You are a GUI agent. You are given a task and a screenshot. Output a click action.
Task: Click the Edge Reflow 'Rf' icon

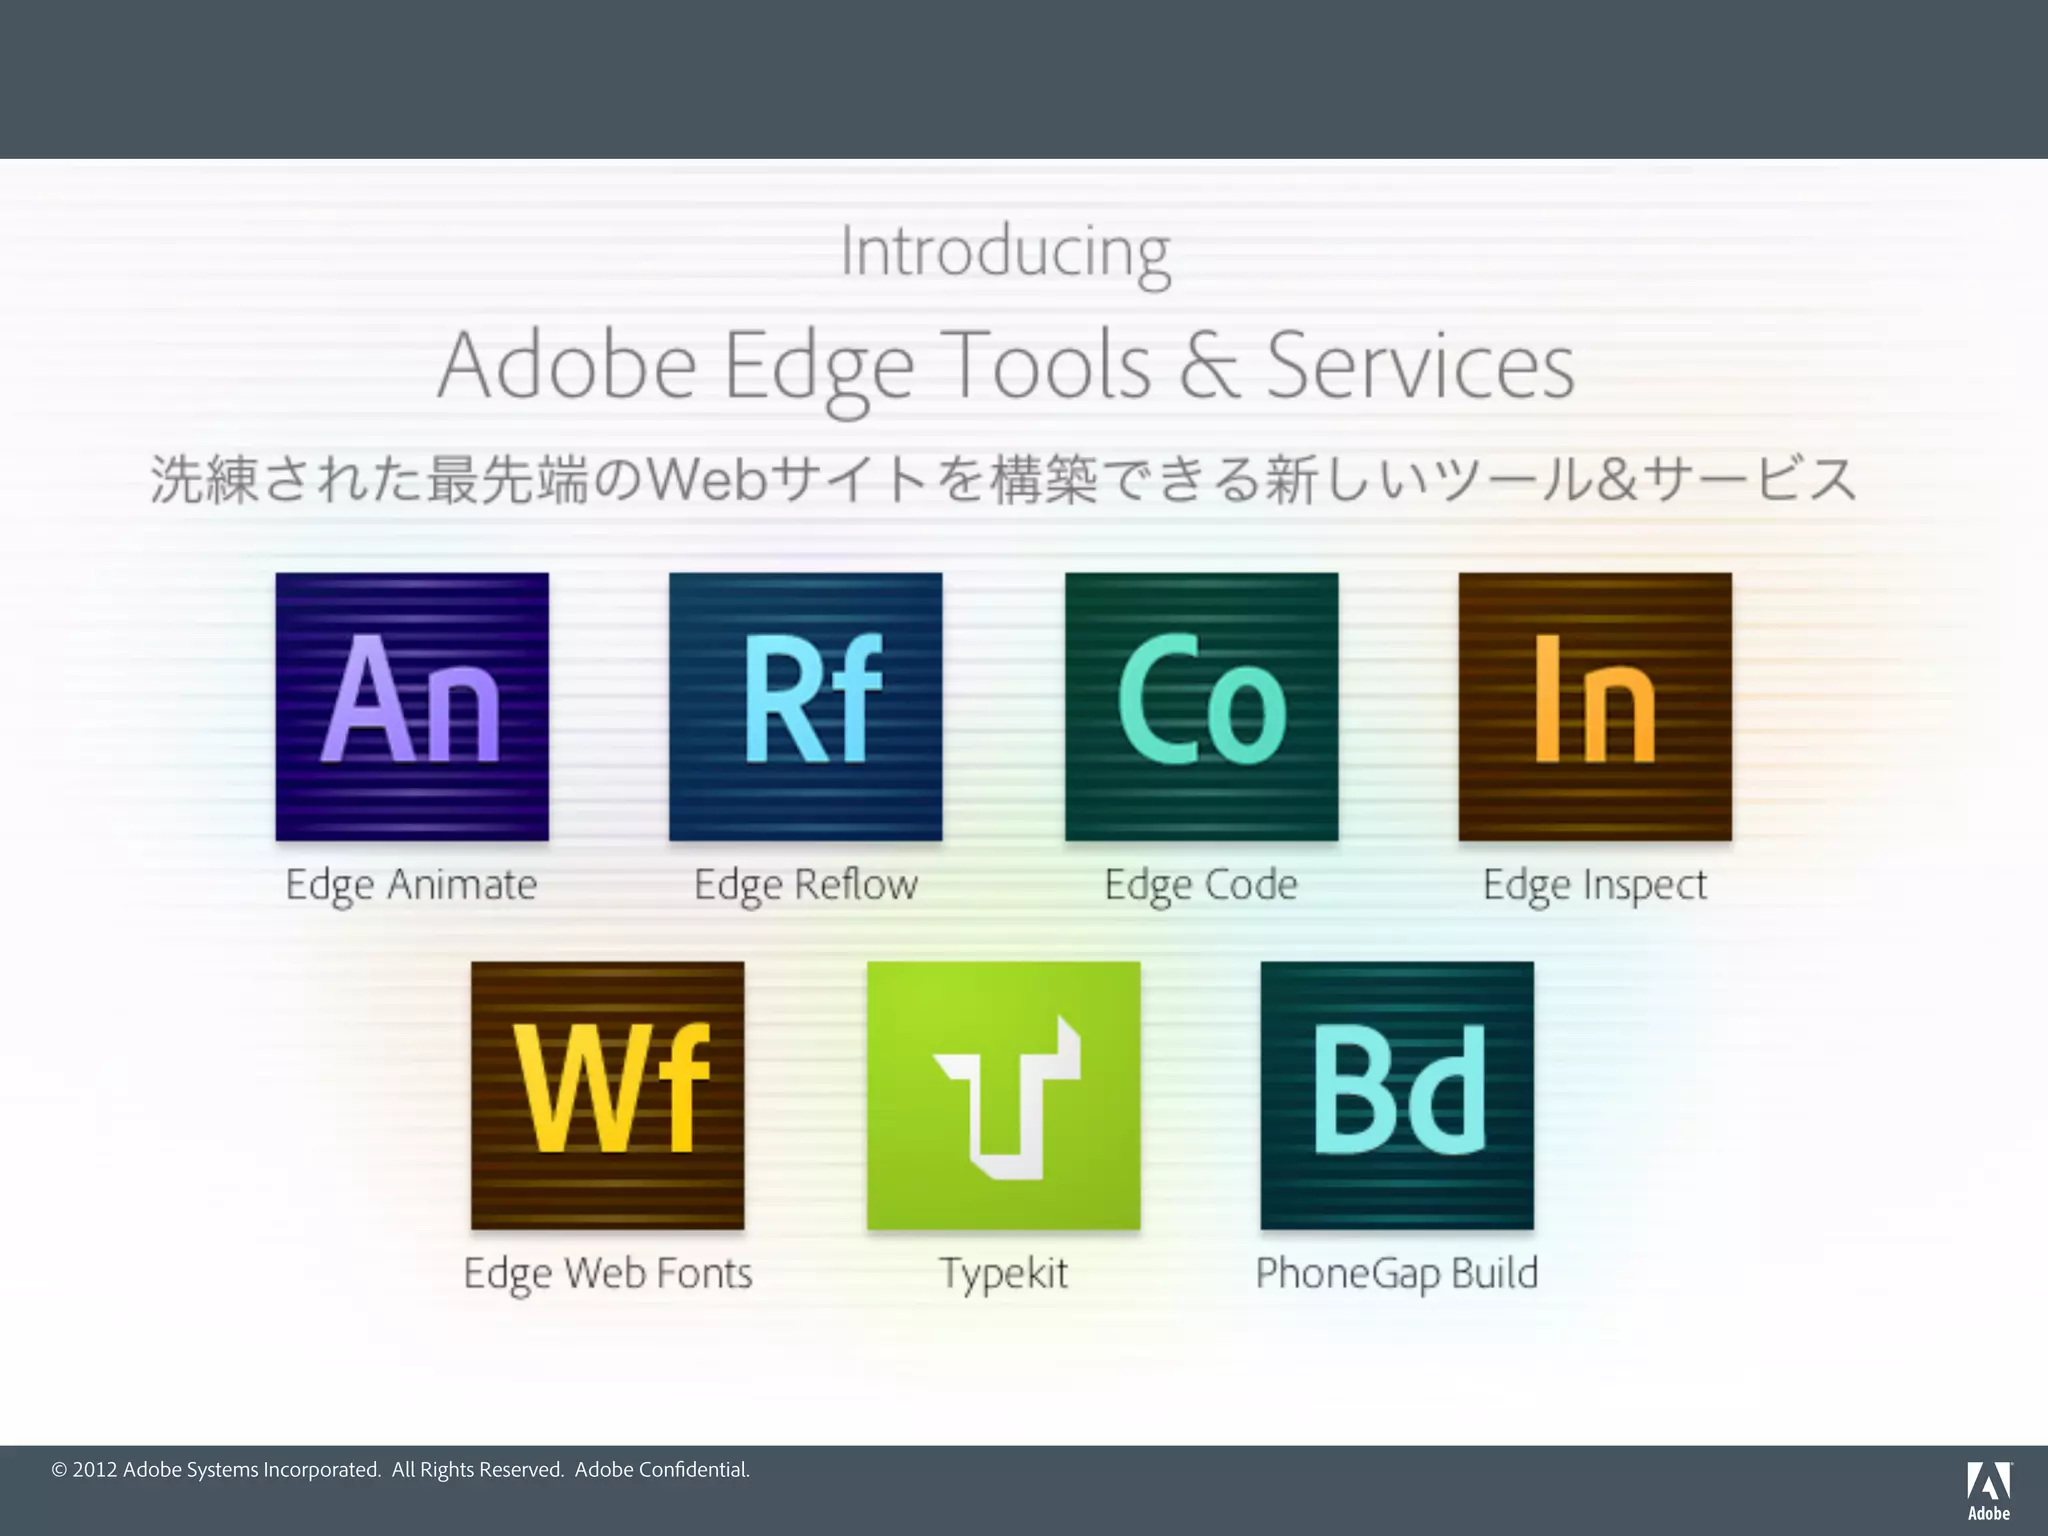click(806, 707)
